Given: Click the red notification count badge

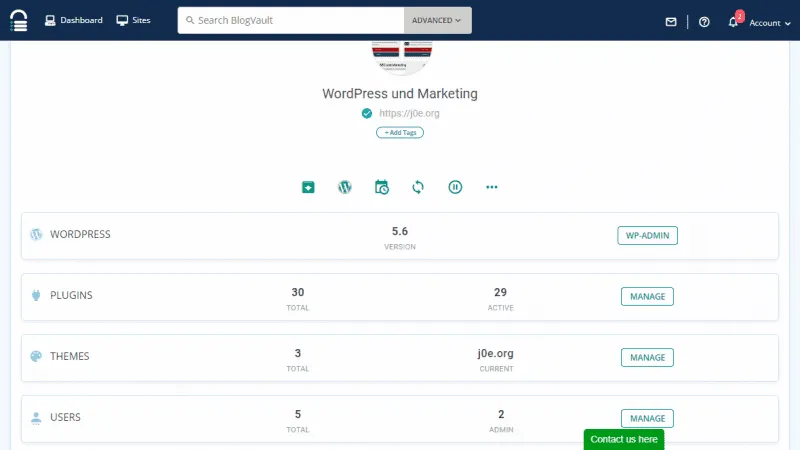Looking at the screenshot, I should pyautogui.click(x=740, y=16).
